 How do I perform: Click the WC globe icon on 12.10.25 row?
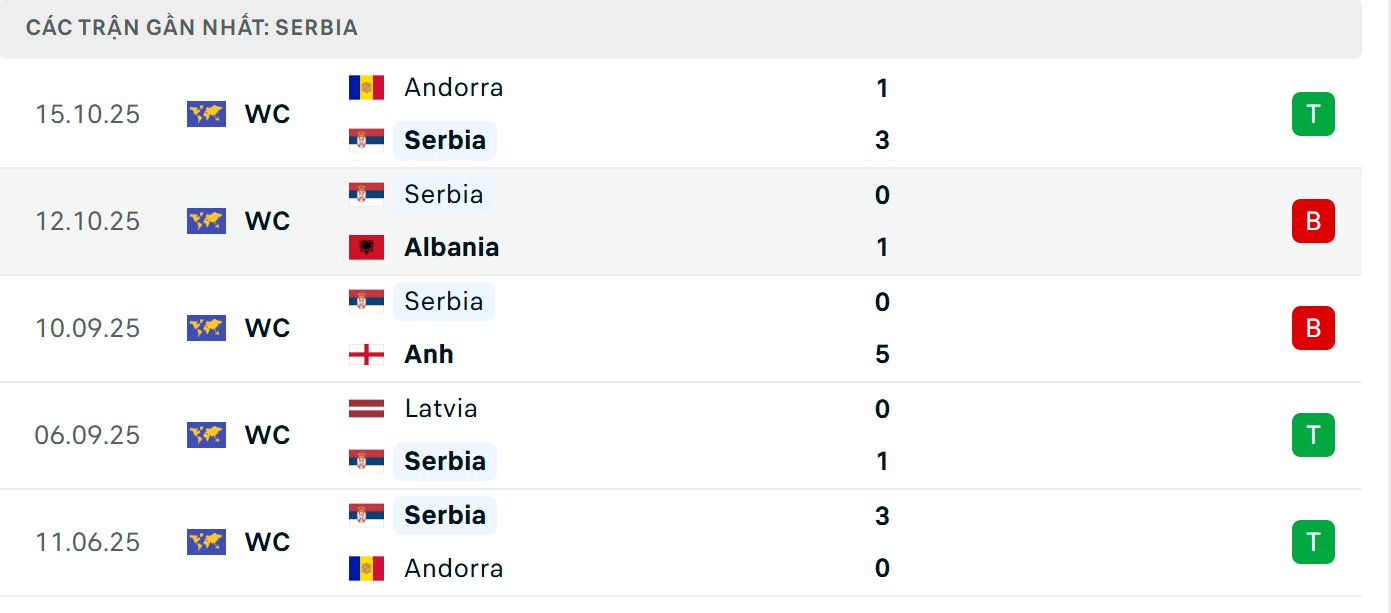[205, 221]
